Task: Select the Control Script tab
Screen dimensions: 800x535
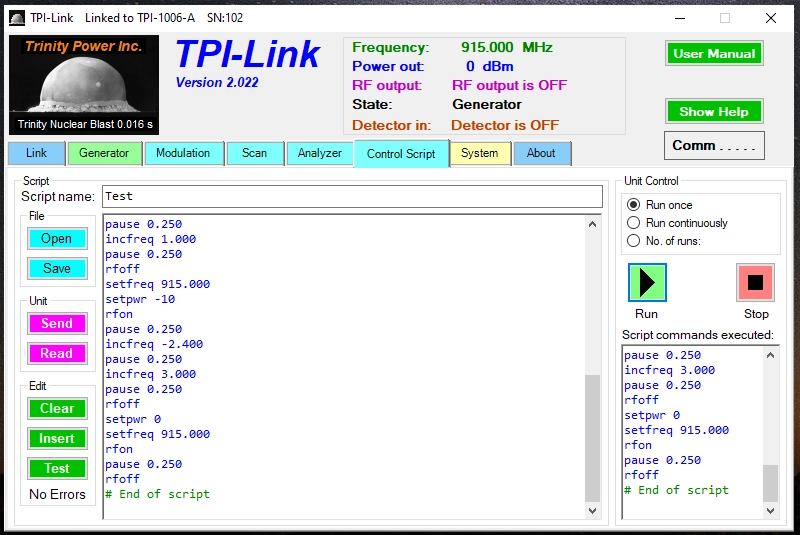Action: click(x=401, y=154)
